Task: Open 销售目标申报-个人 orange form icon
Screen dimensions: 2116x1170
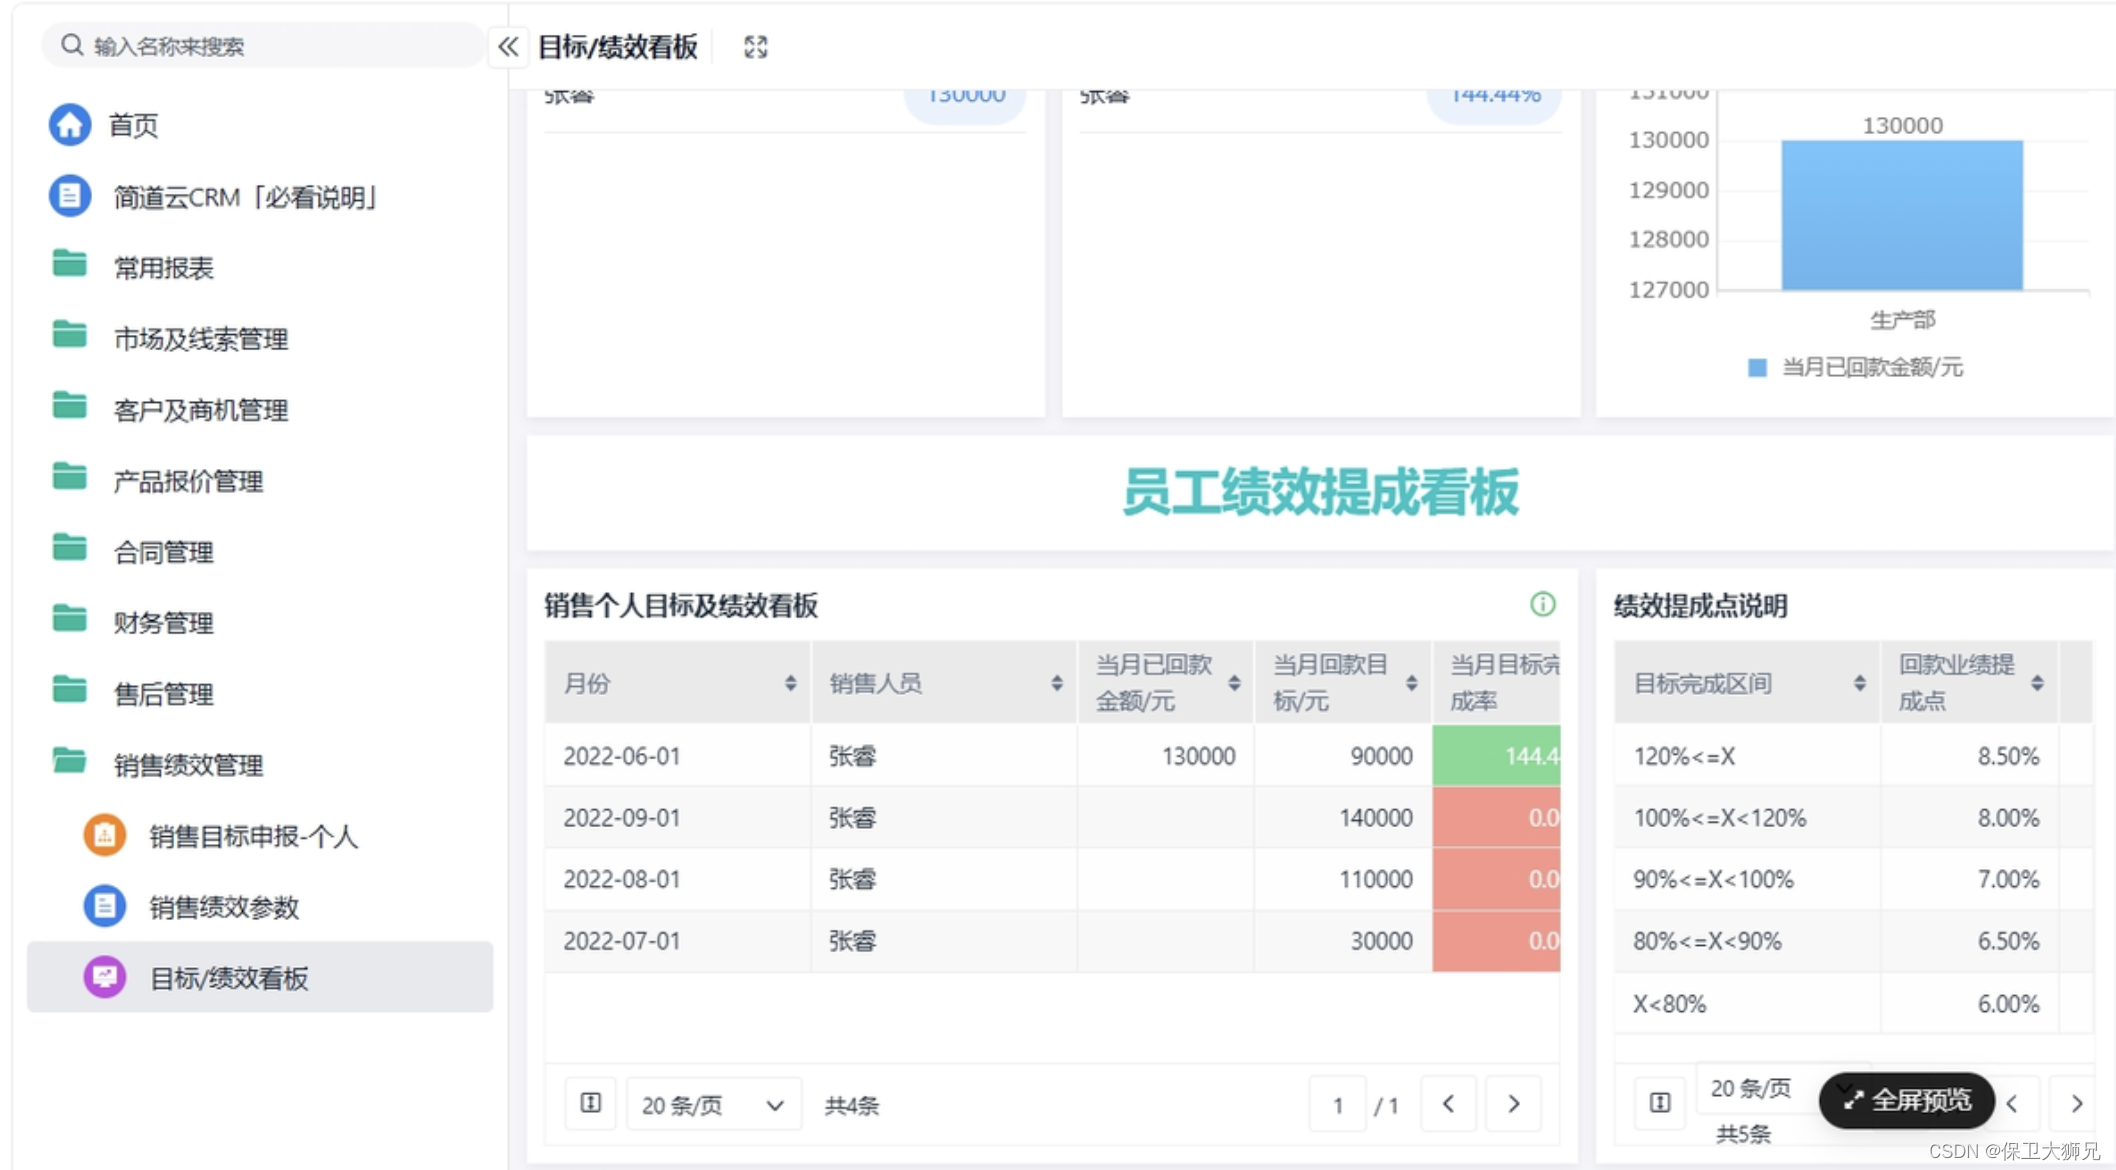Action: (x=105, y=836)
